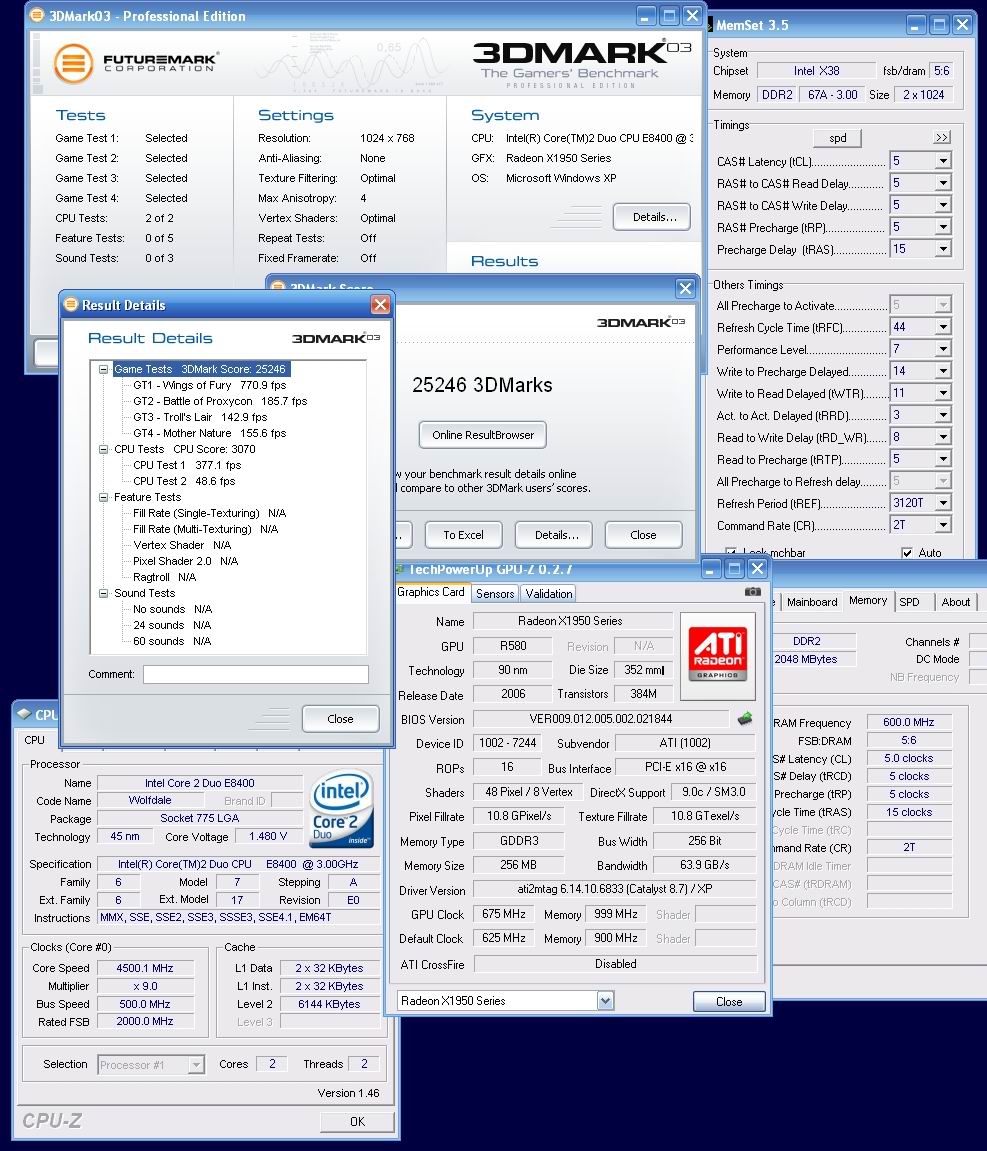Select the Graphics Card tab in GPU-Z
Image resolution: width=987 pixels, height=1151 pixels.
(431, 592)
